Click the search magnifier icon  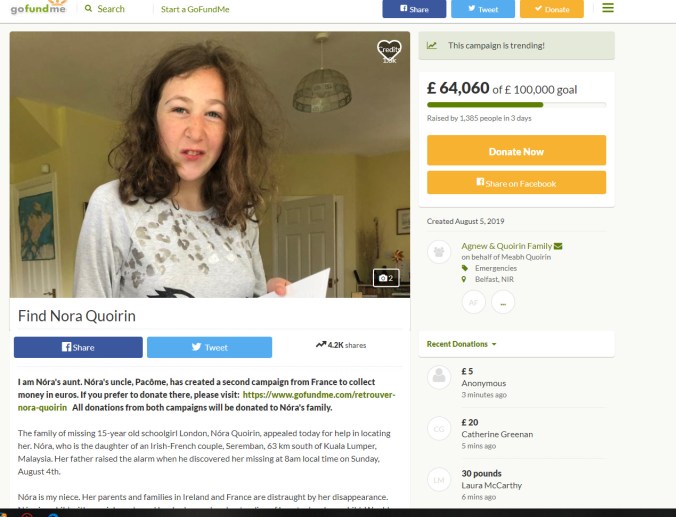88,8
